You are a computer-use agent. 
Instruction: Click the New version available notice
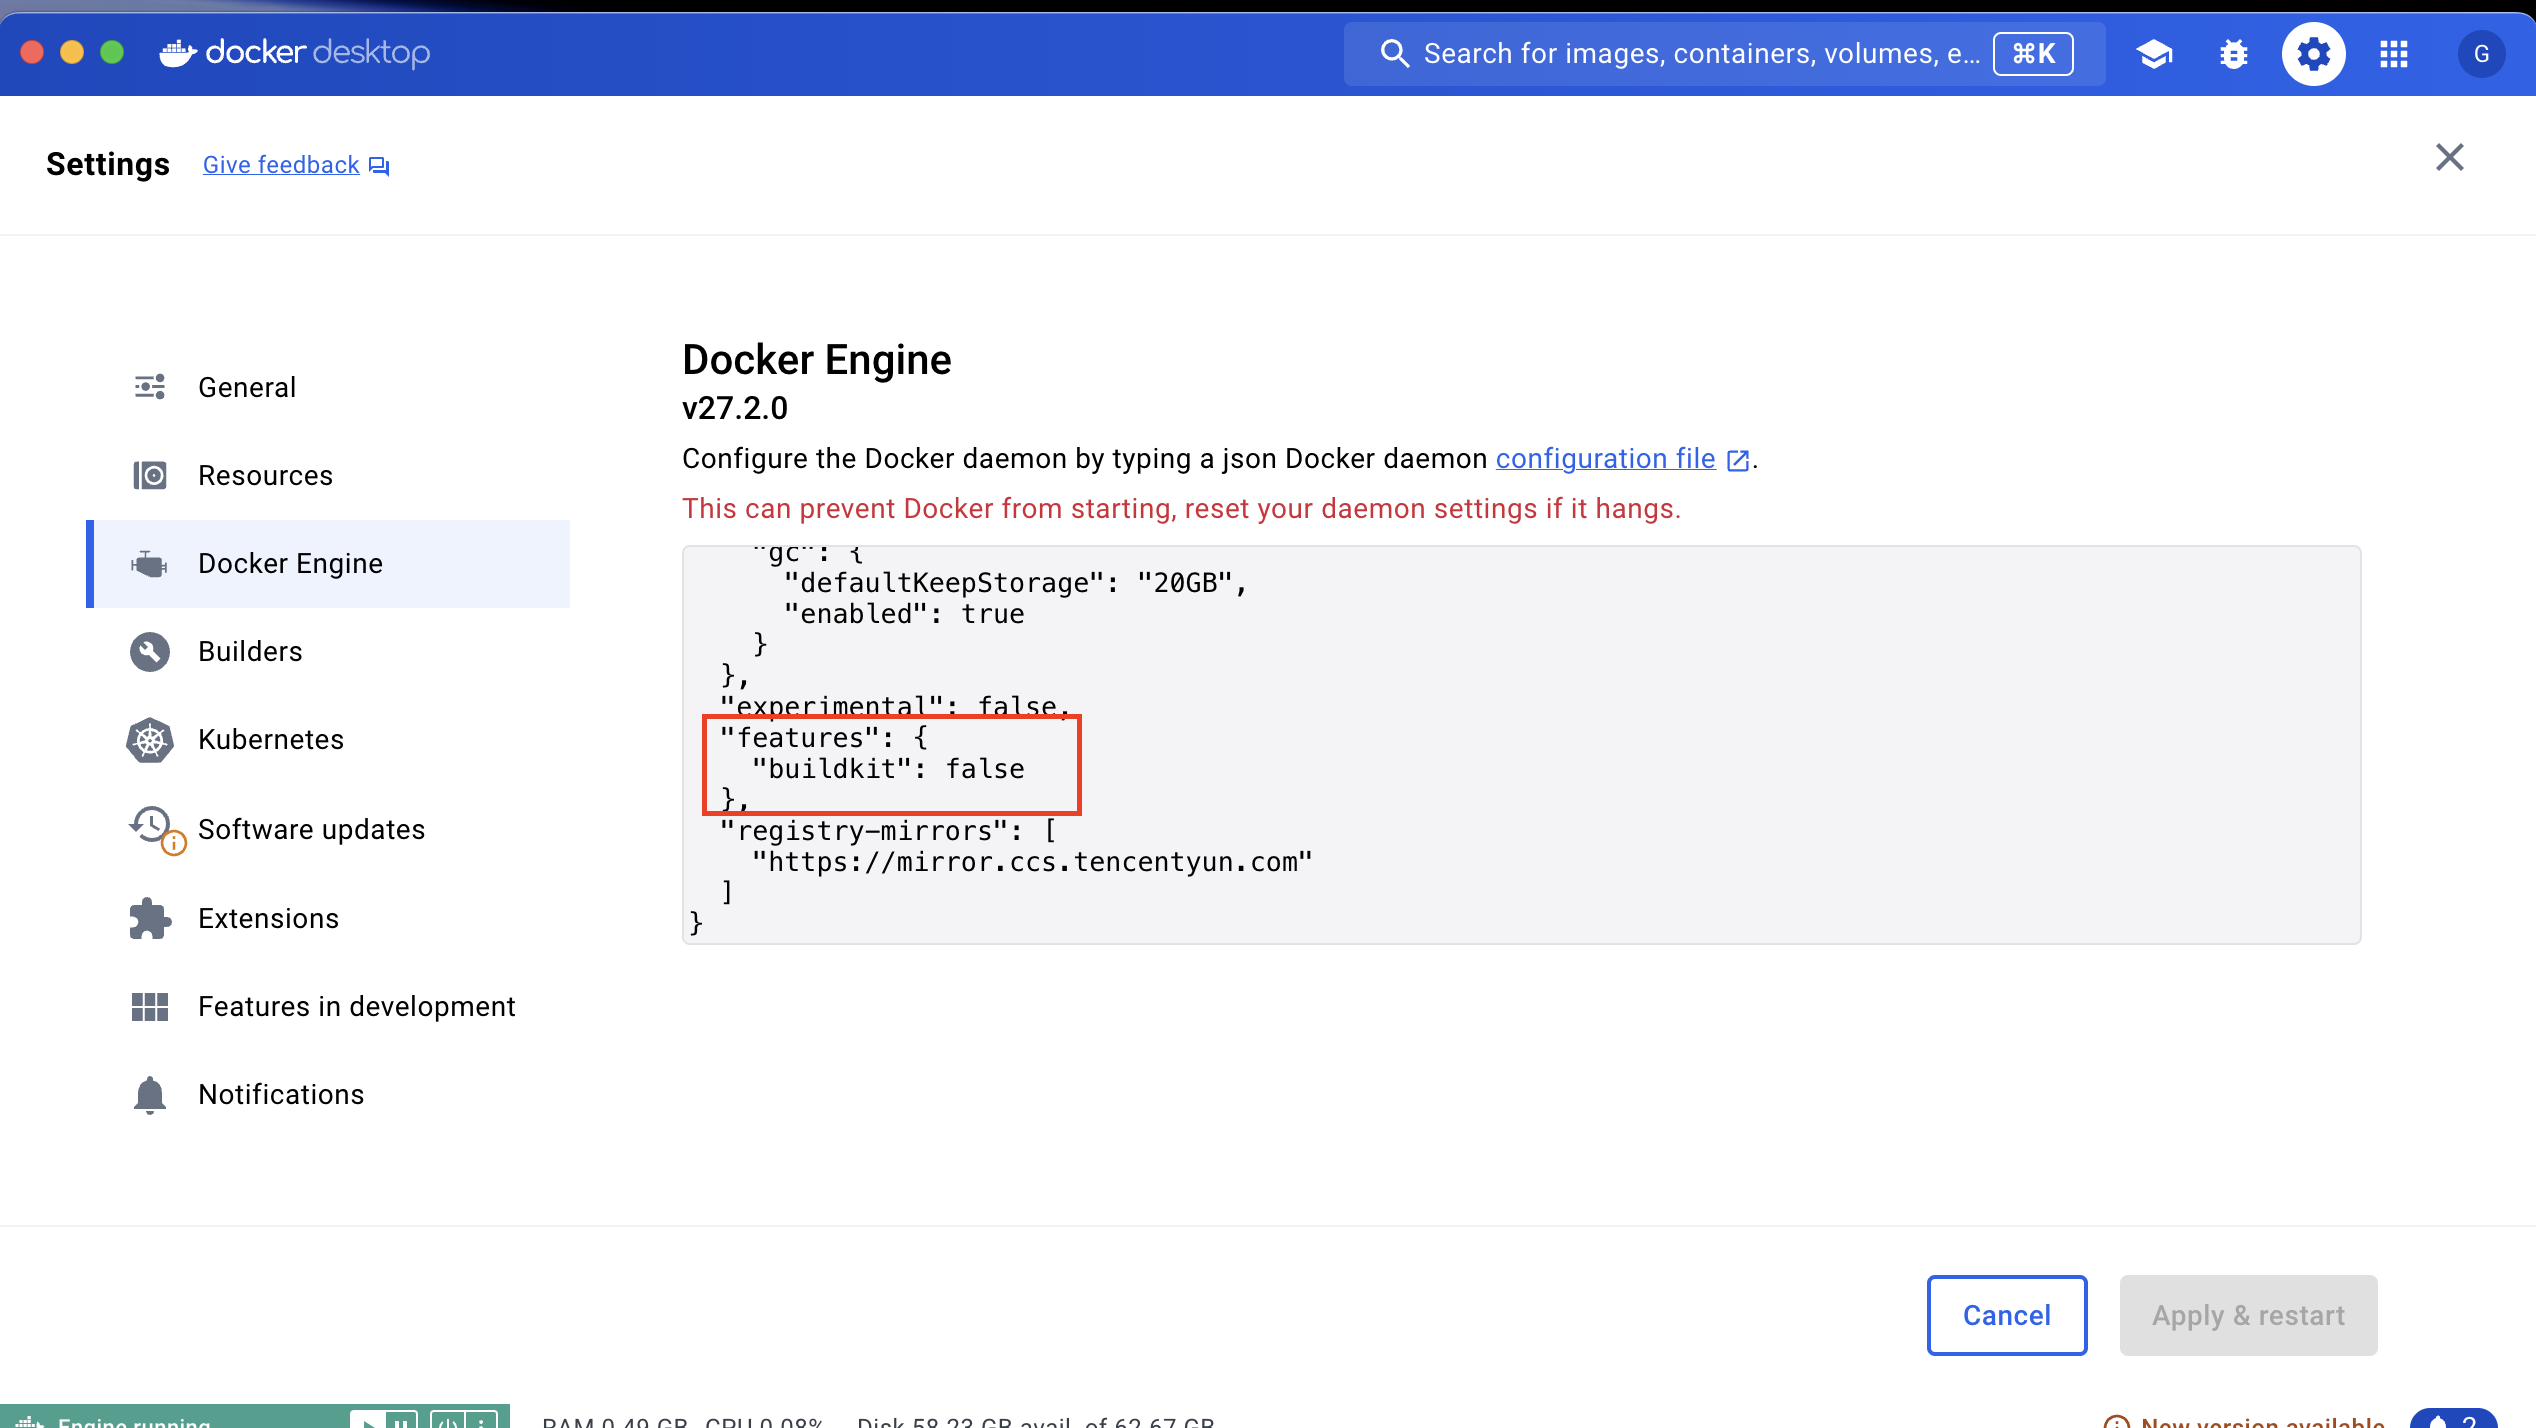[x=2246, y=1420]
